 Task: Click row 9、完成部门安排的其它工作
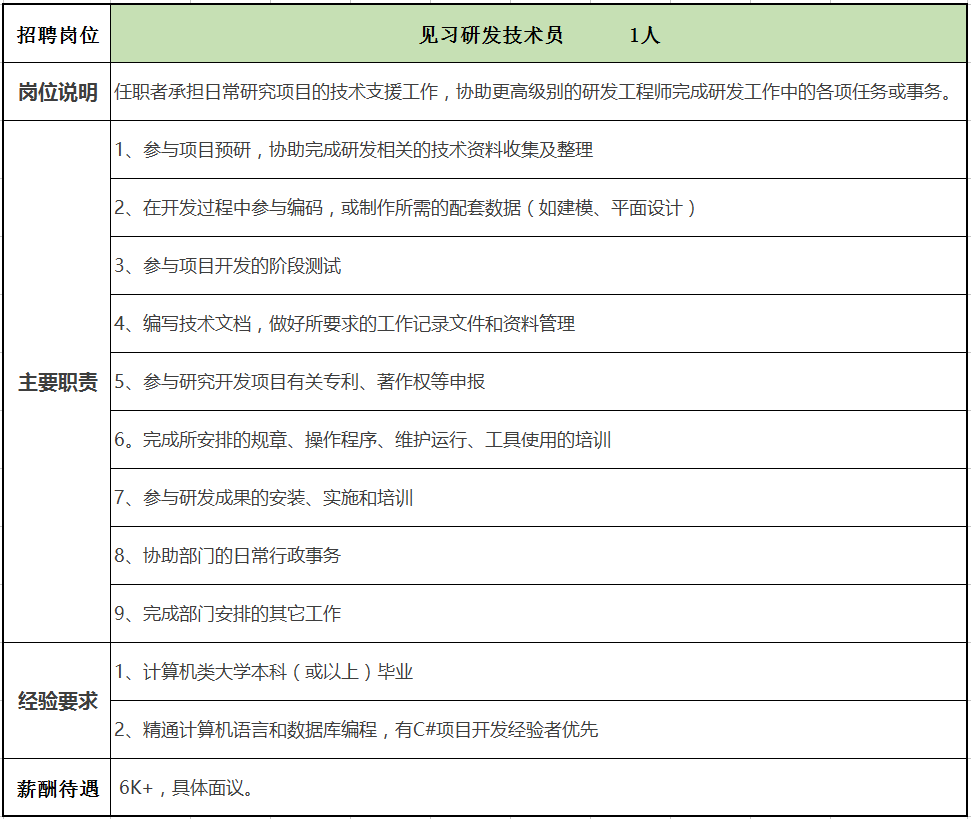[x=538, y=613]
